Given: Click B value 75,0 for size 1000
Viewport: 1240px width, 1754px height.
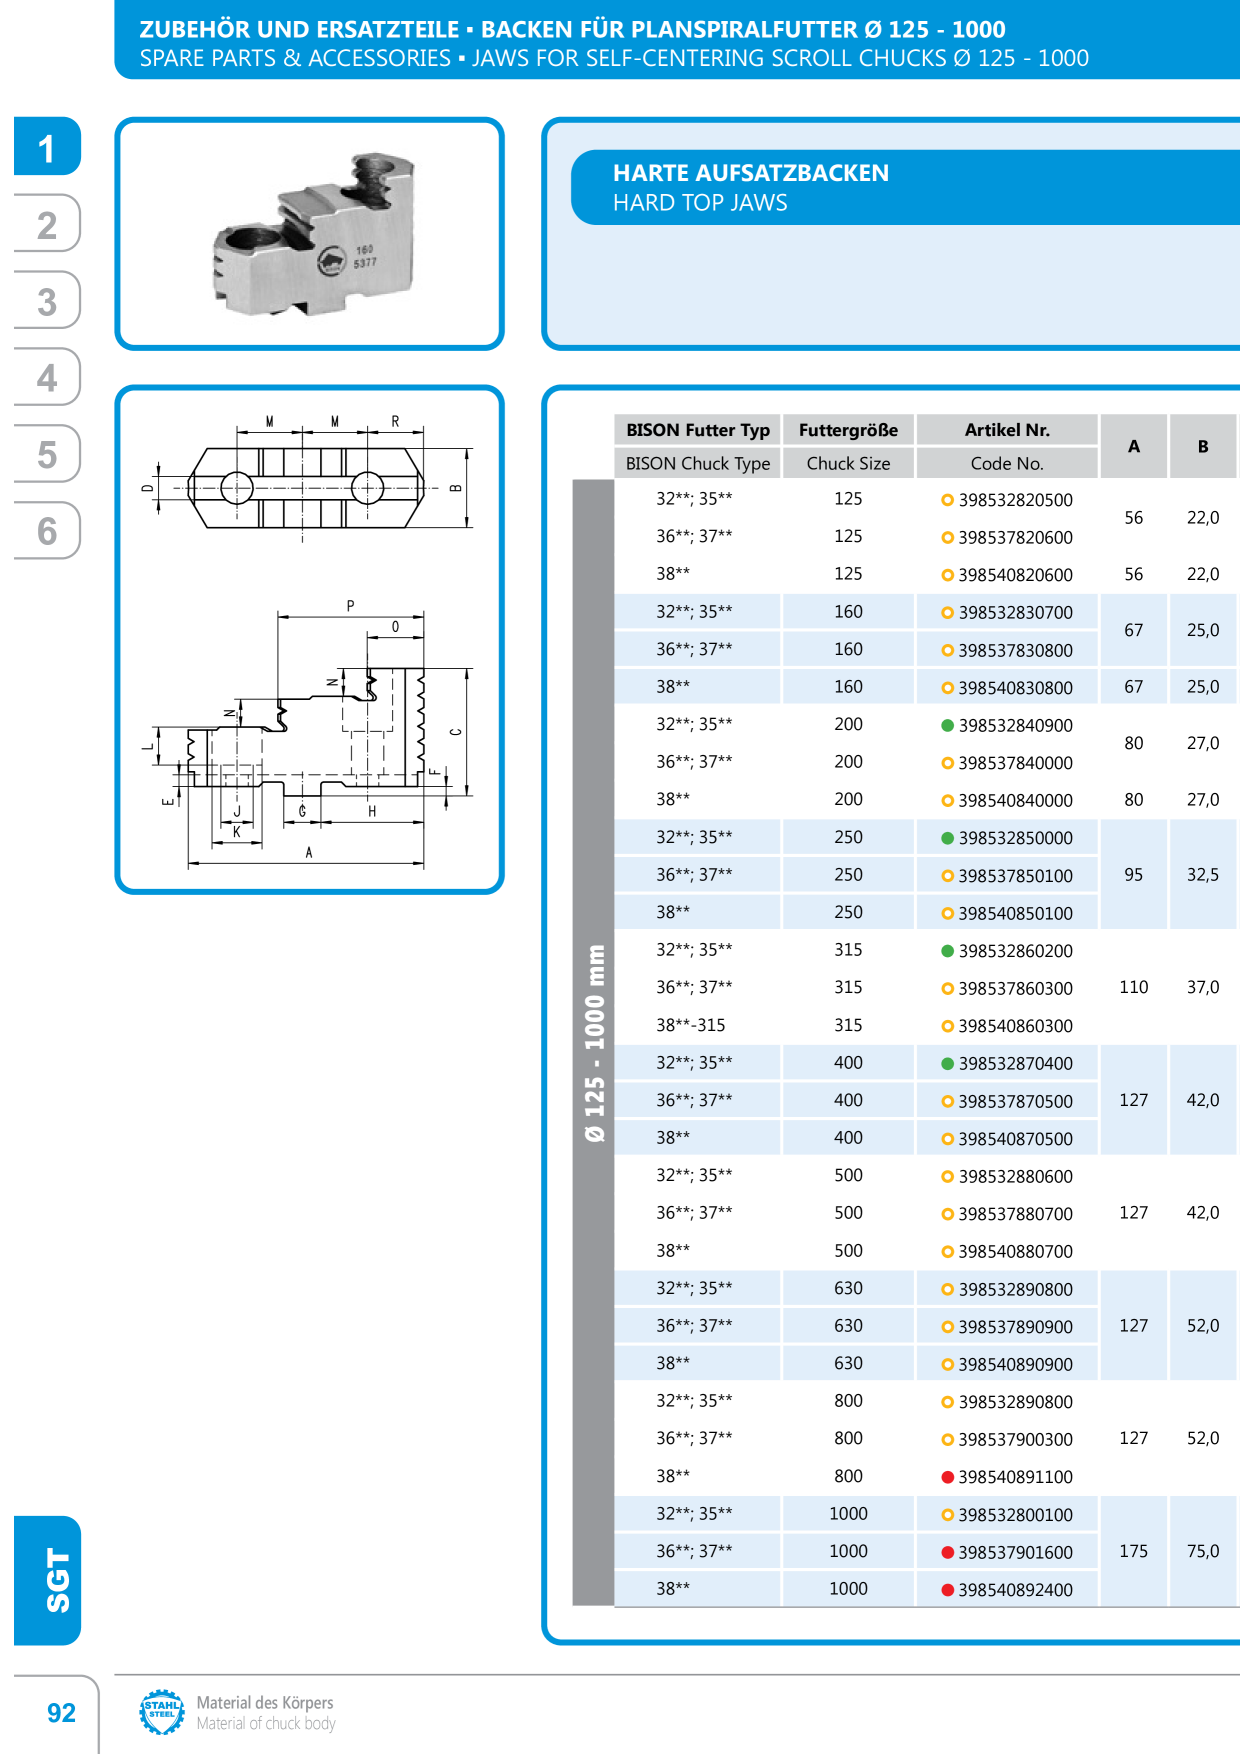Looking at the screenshot, I should (x=1203, y=1551).
